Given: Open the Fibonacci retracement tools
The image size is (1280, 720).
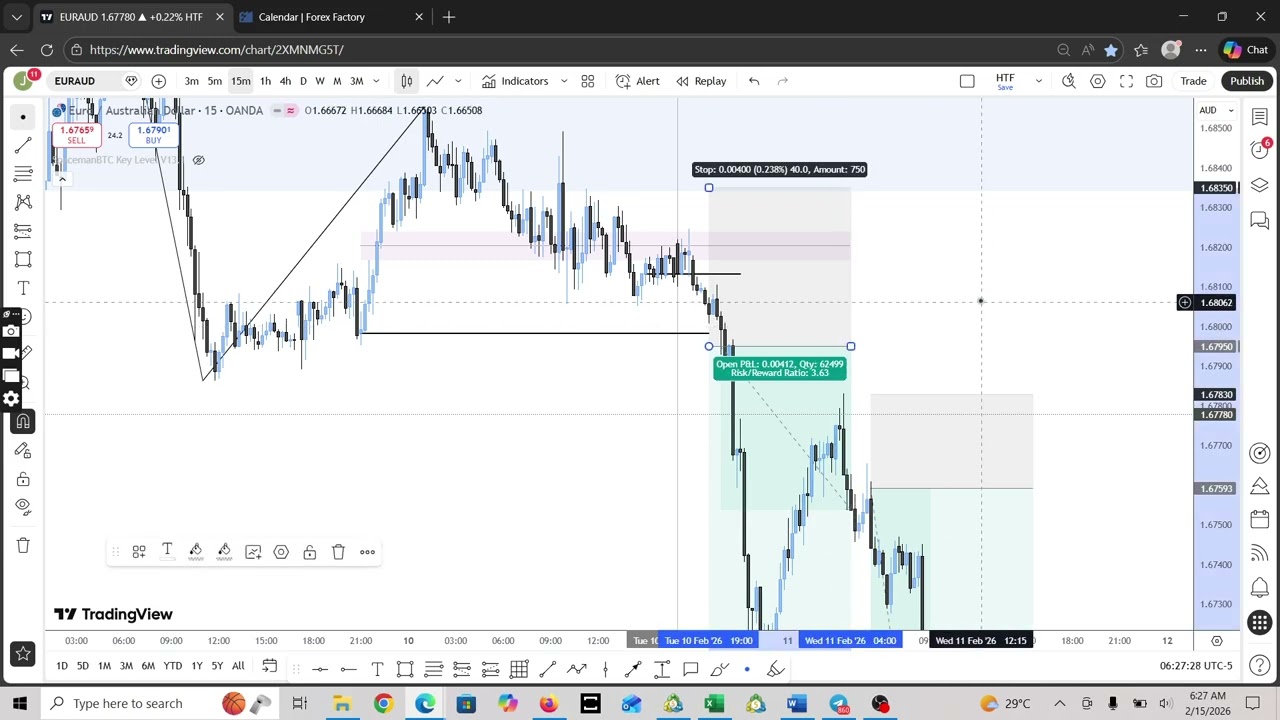Looking at the screenshot, I should coord(22,174).
